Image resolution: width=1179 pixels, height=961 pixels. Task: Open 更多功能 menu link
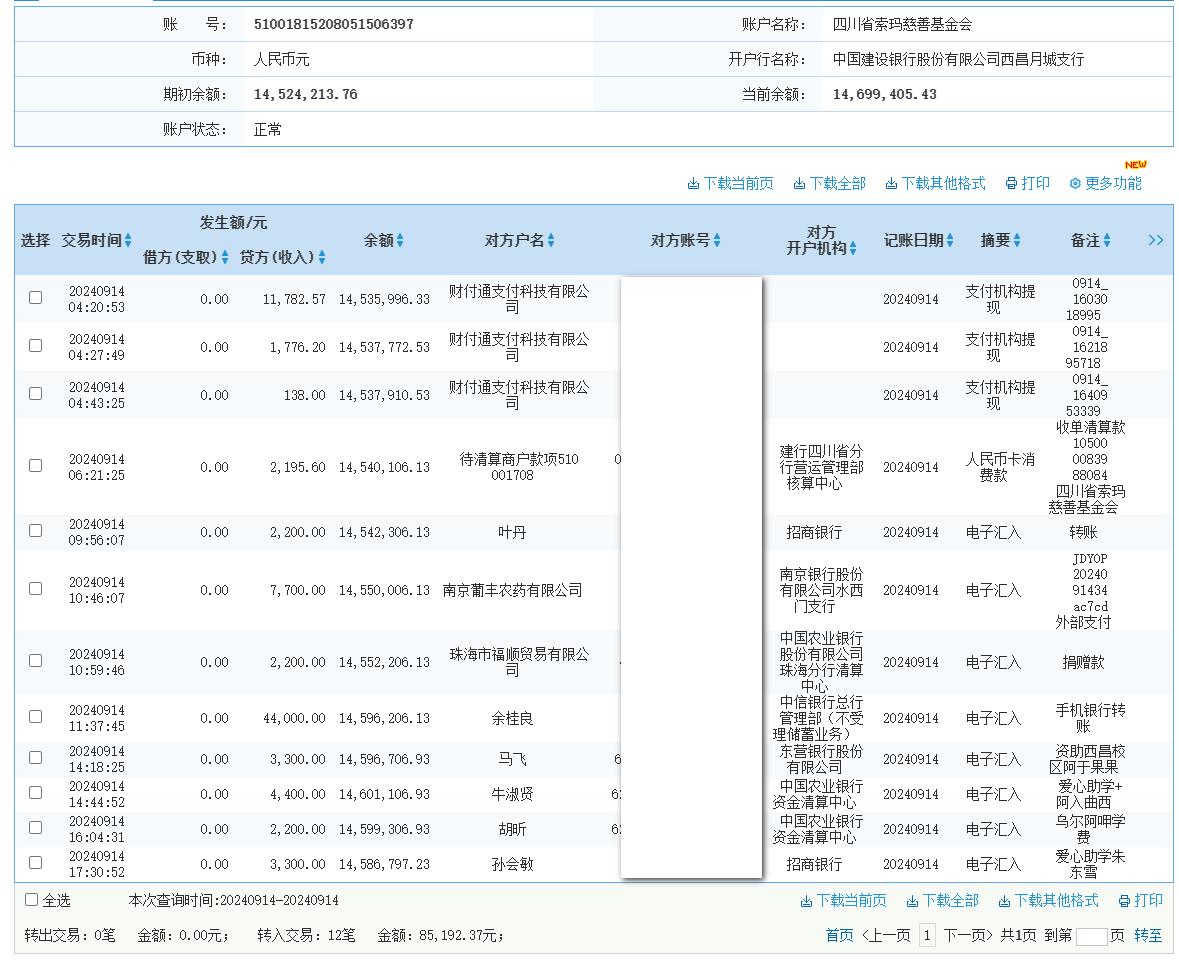[x=1114, y=183]
